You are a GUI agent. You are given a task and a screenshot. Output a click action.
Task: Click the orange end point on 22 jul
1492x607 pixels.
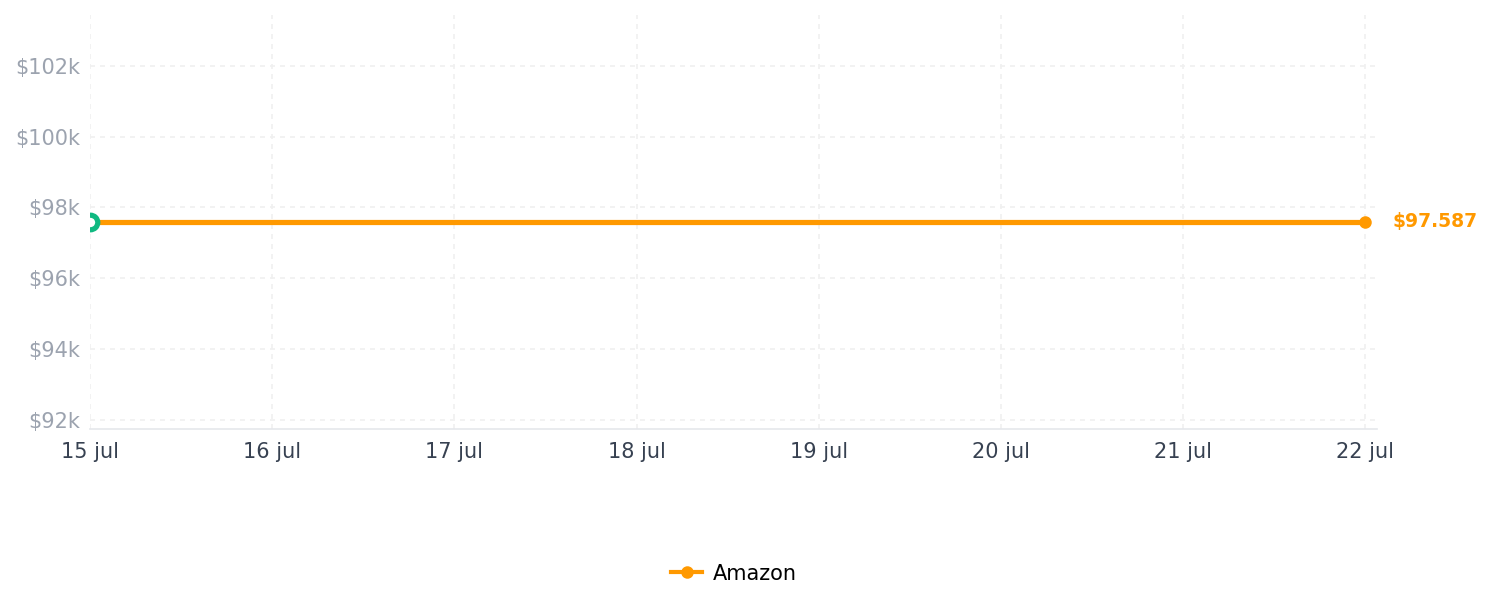click(1365, 222)
